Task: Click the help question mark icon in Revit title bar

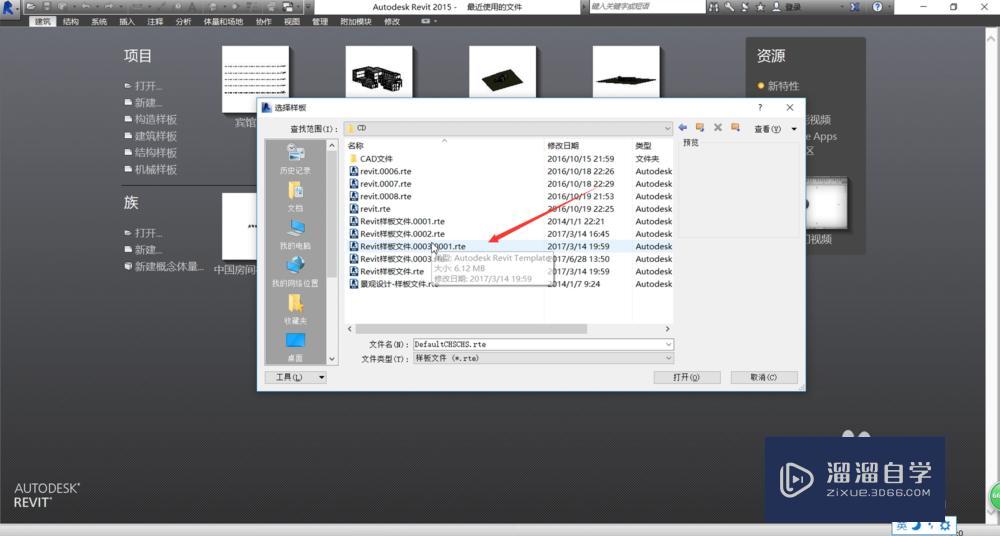Action: [x=878, y=7]
